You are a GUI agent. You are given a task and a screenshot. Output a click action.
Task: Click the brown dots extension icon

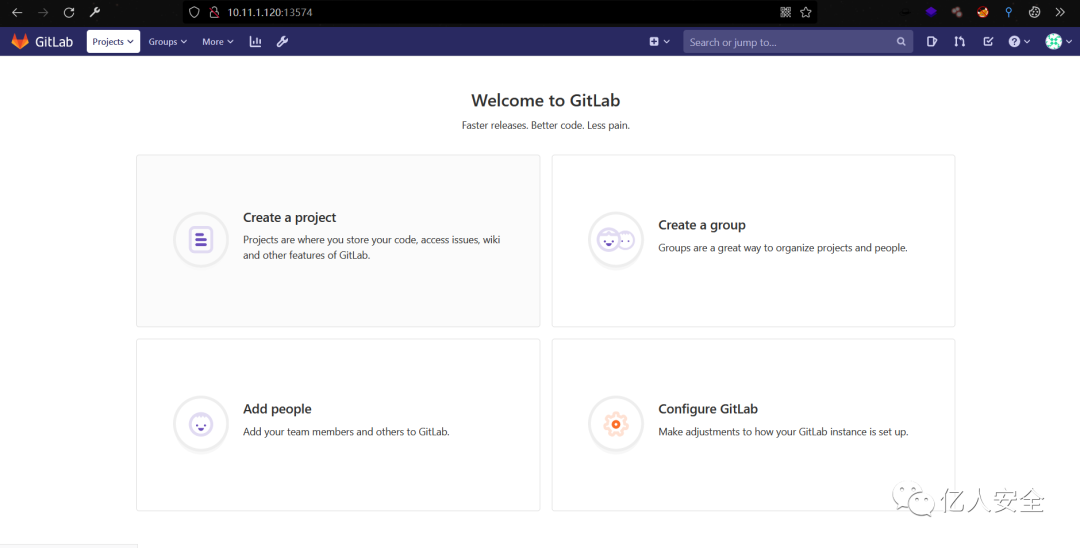[957, 12]
